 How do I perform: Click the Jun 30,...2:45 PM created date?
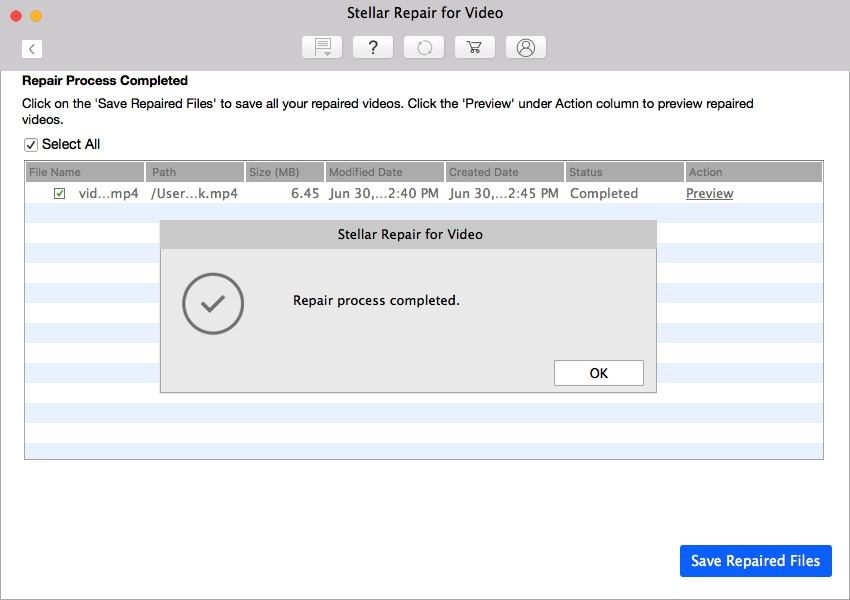(x=504, y=193)
